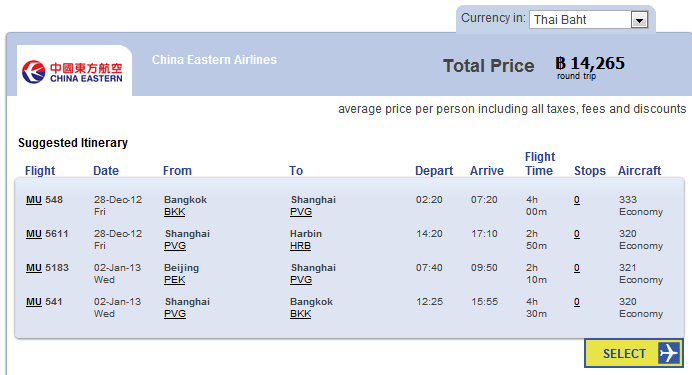This screenshot has width=692, height=375.
Task: Click the Thai Baht currency field
Action: (x=588, y=20)
